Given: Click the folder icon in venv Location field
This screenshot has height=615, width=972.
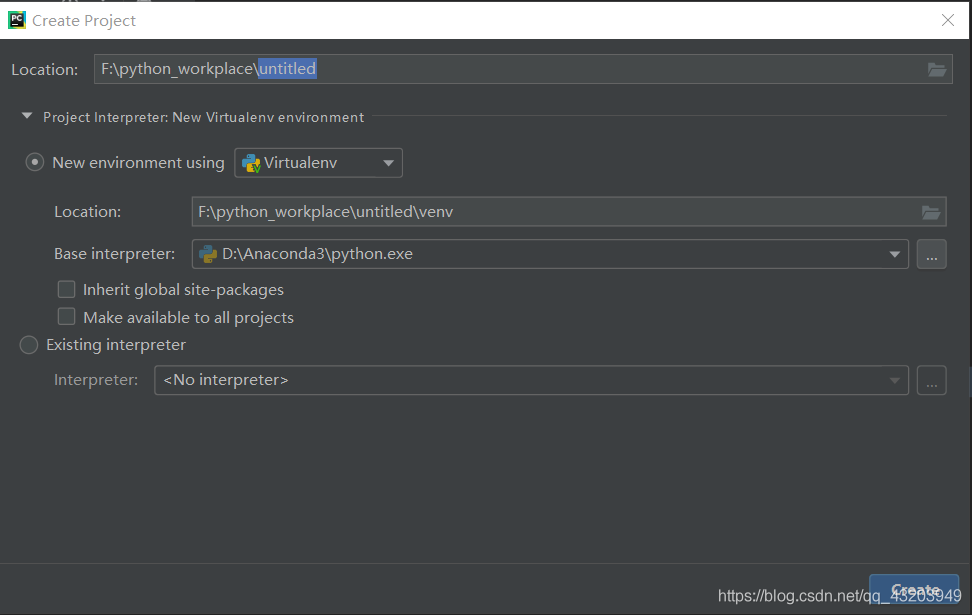Looking at the screenshot, I should click(930, 212).
